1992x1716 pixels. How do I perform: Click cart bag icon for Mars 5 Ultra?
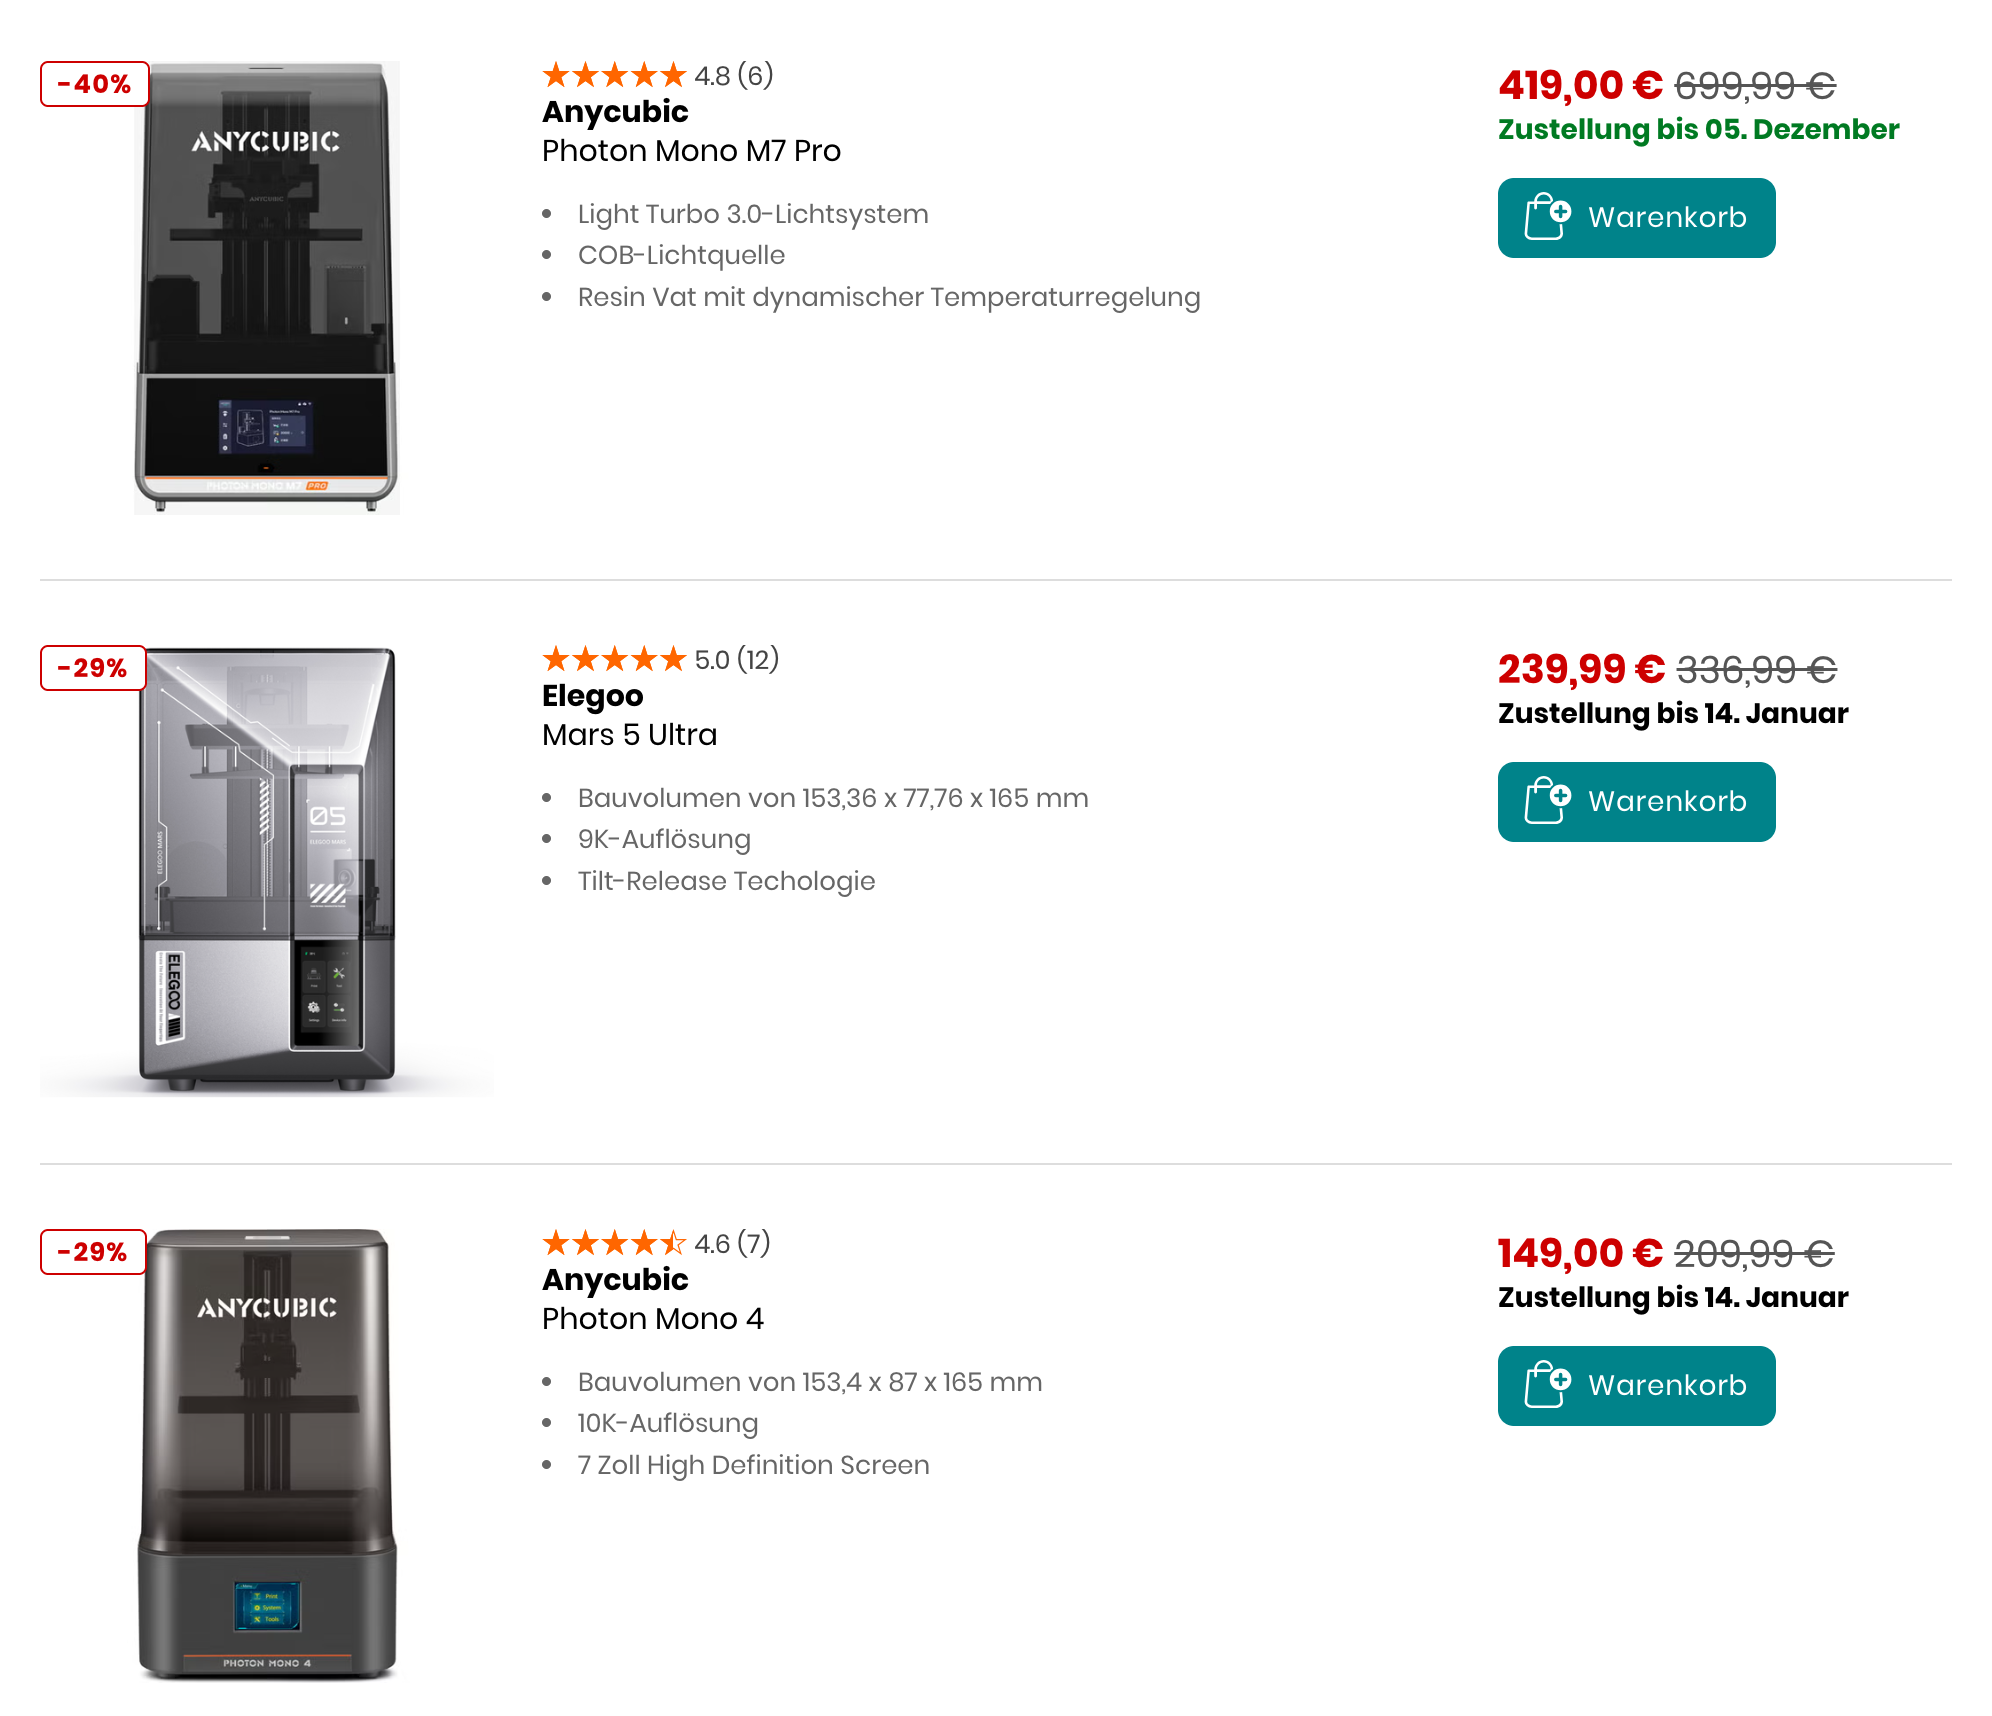click(1546, 801)
